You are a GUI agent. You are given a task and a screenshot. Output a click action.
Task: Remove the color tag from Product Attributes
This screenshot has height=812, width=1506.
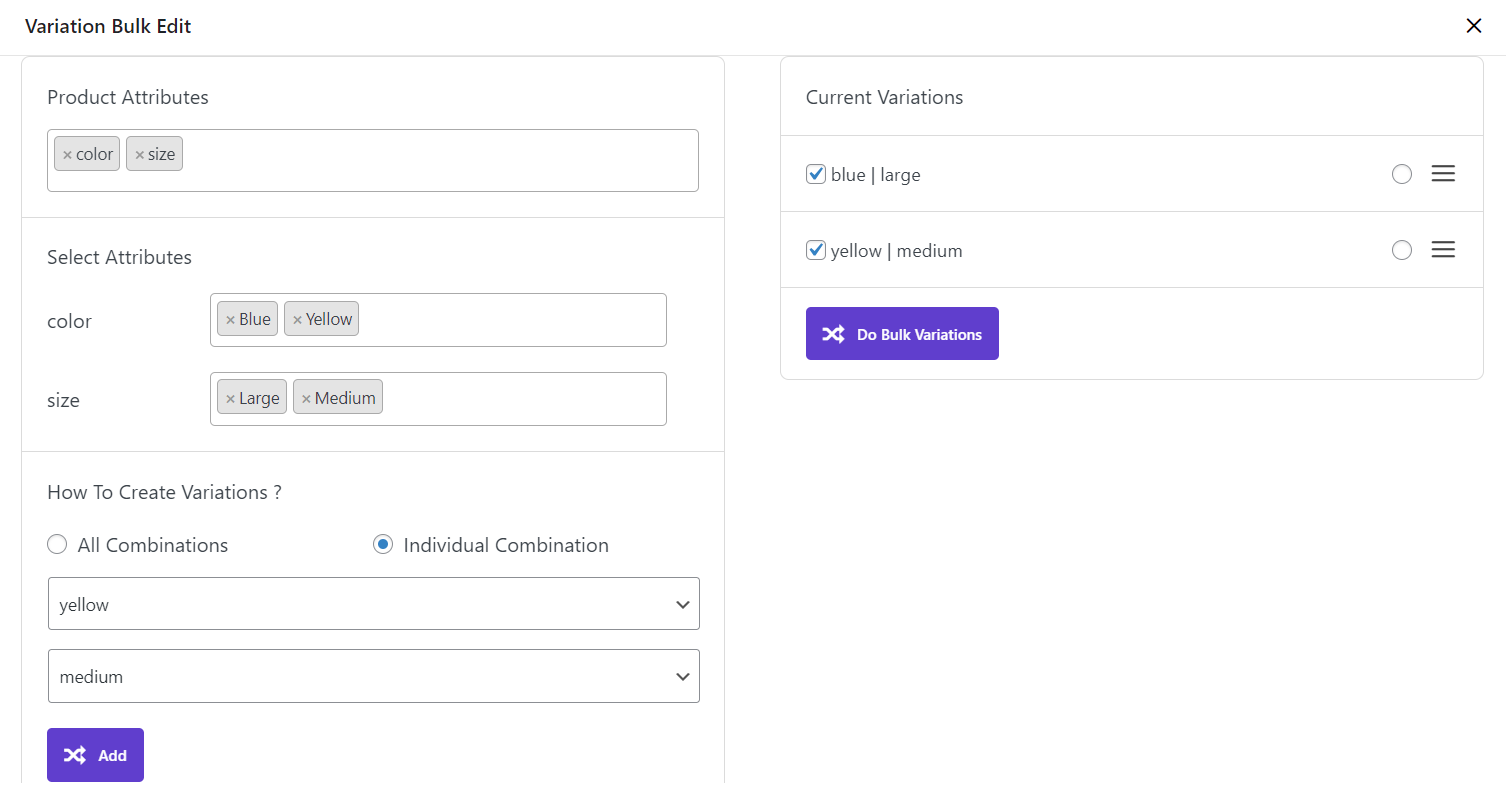tap(67, 155)
